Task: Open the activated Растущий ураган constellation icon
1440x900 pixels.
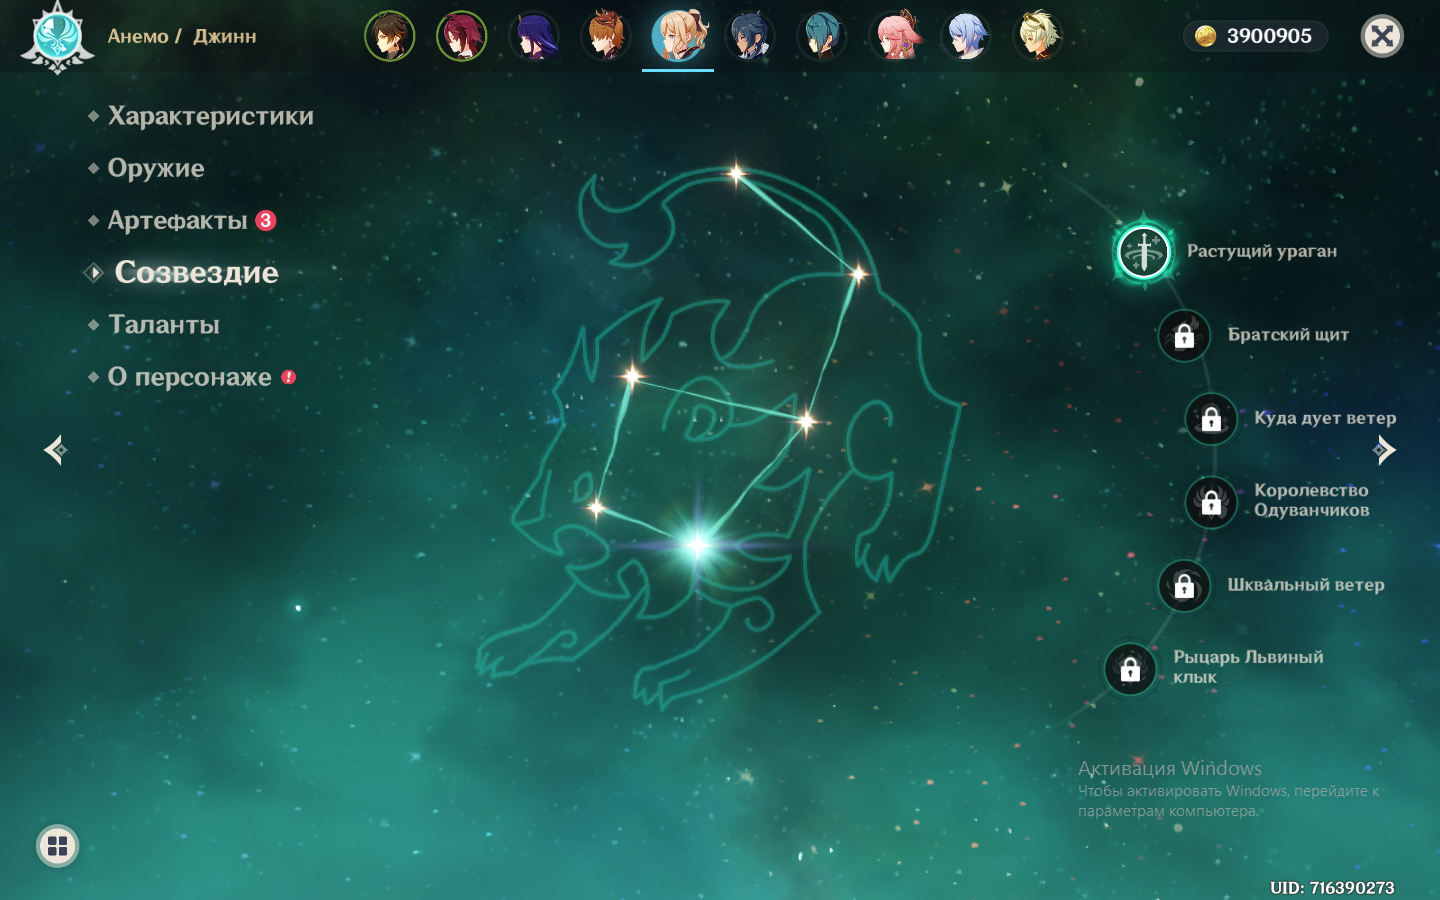Action: (x=1144, y=251)
